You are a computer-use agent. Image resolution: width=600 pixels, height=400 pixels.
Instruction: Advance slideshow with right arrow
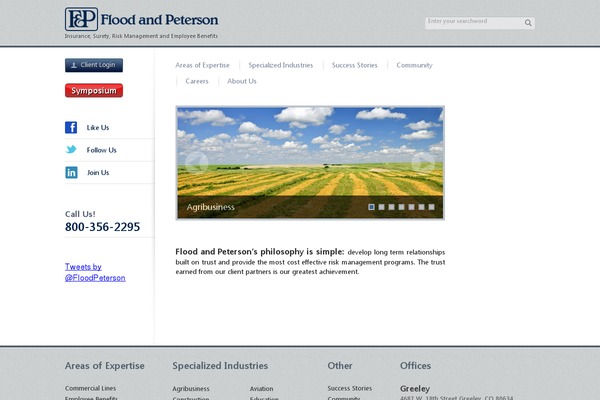point(423,162)
